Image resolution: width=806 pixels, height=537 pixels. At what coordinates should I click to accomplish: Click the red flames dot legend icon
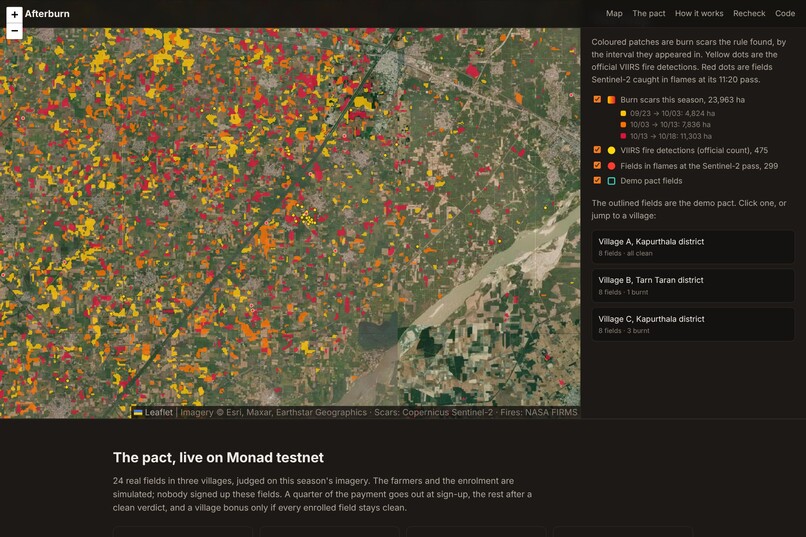pyautogui.click(x=611, y=166)
